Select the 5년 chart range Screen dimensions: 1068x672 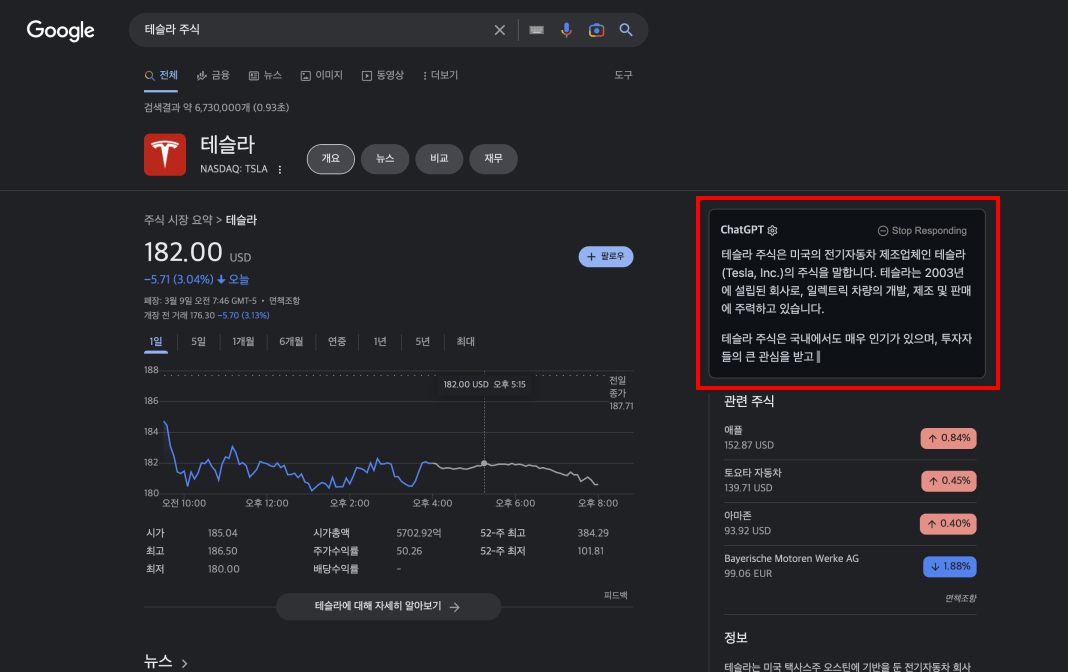(x=422, y=342)
